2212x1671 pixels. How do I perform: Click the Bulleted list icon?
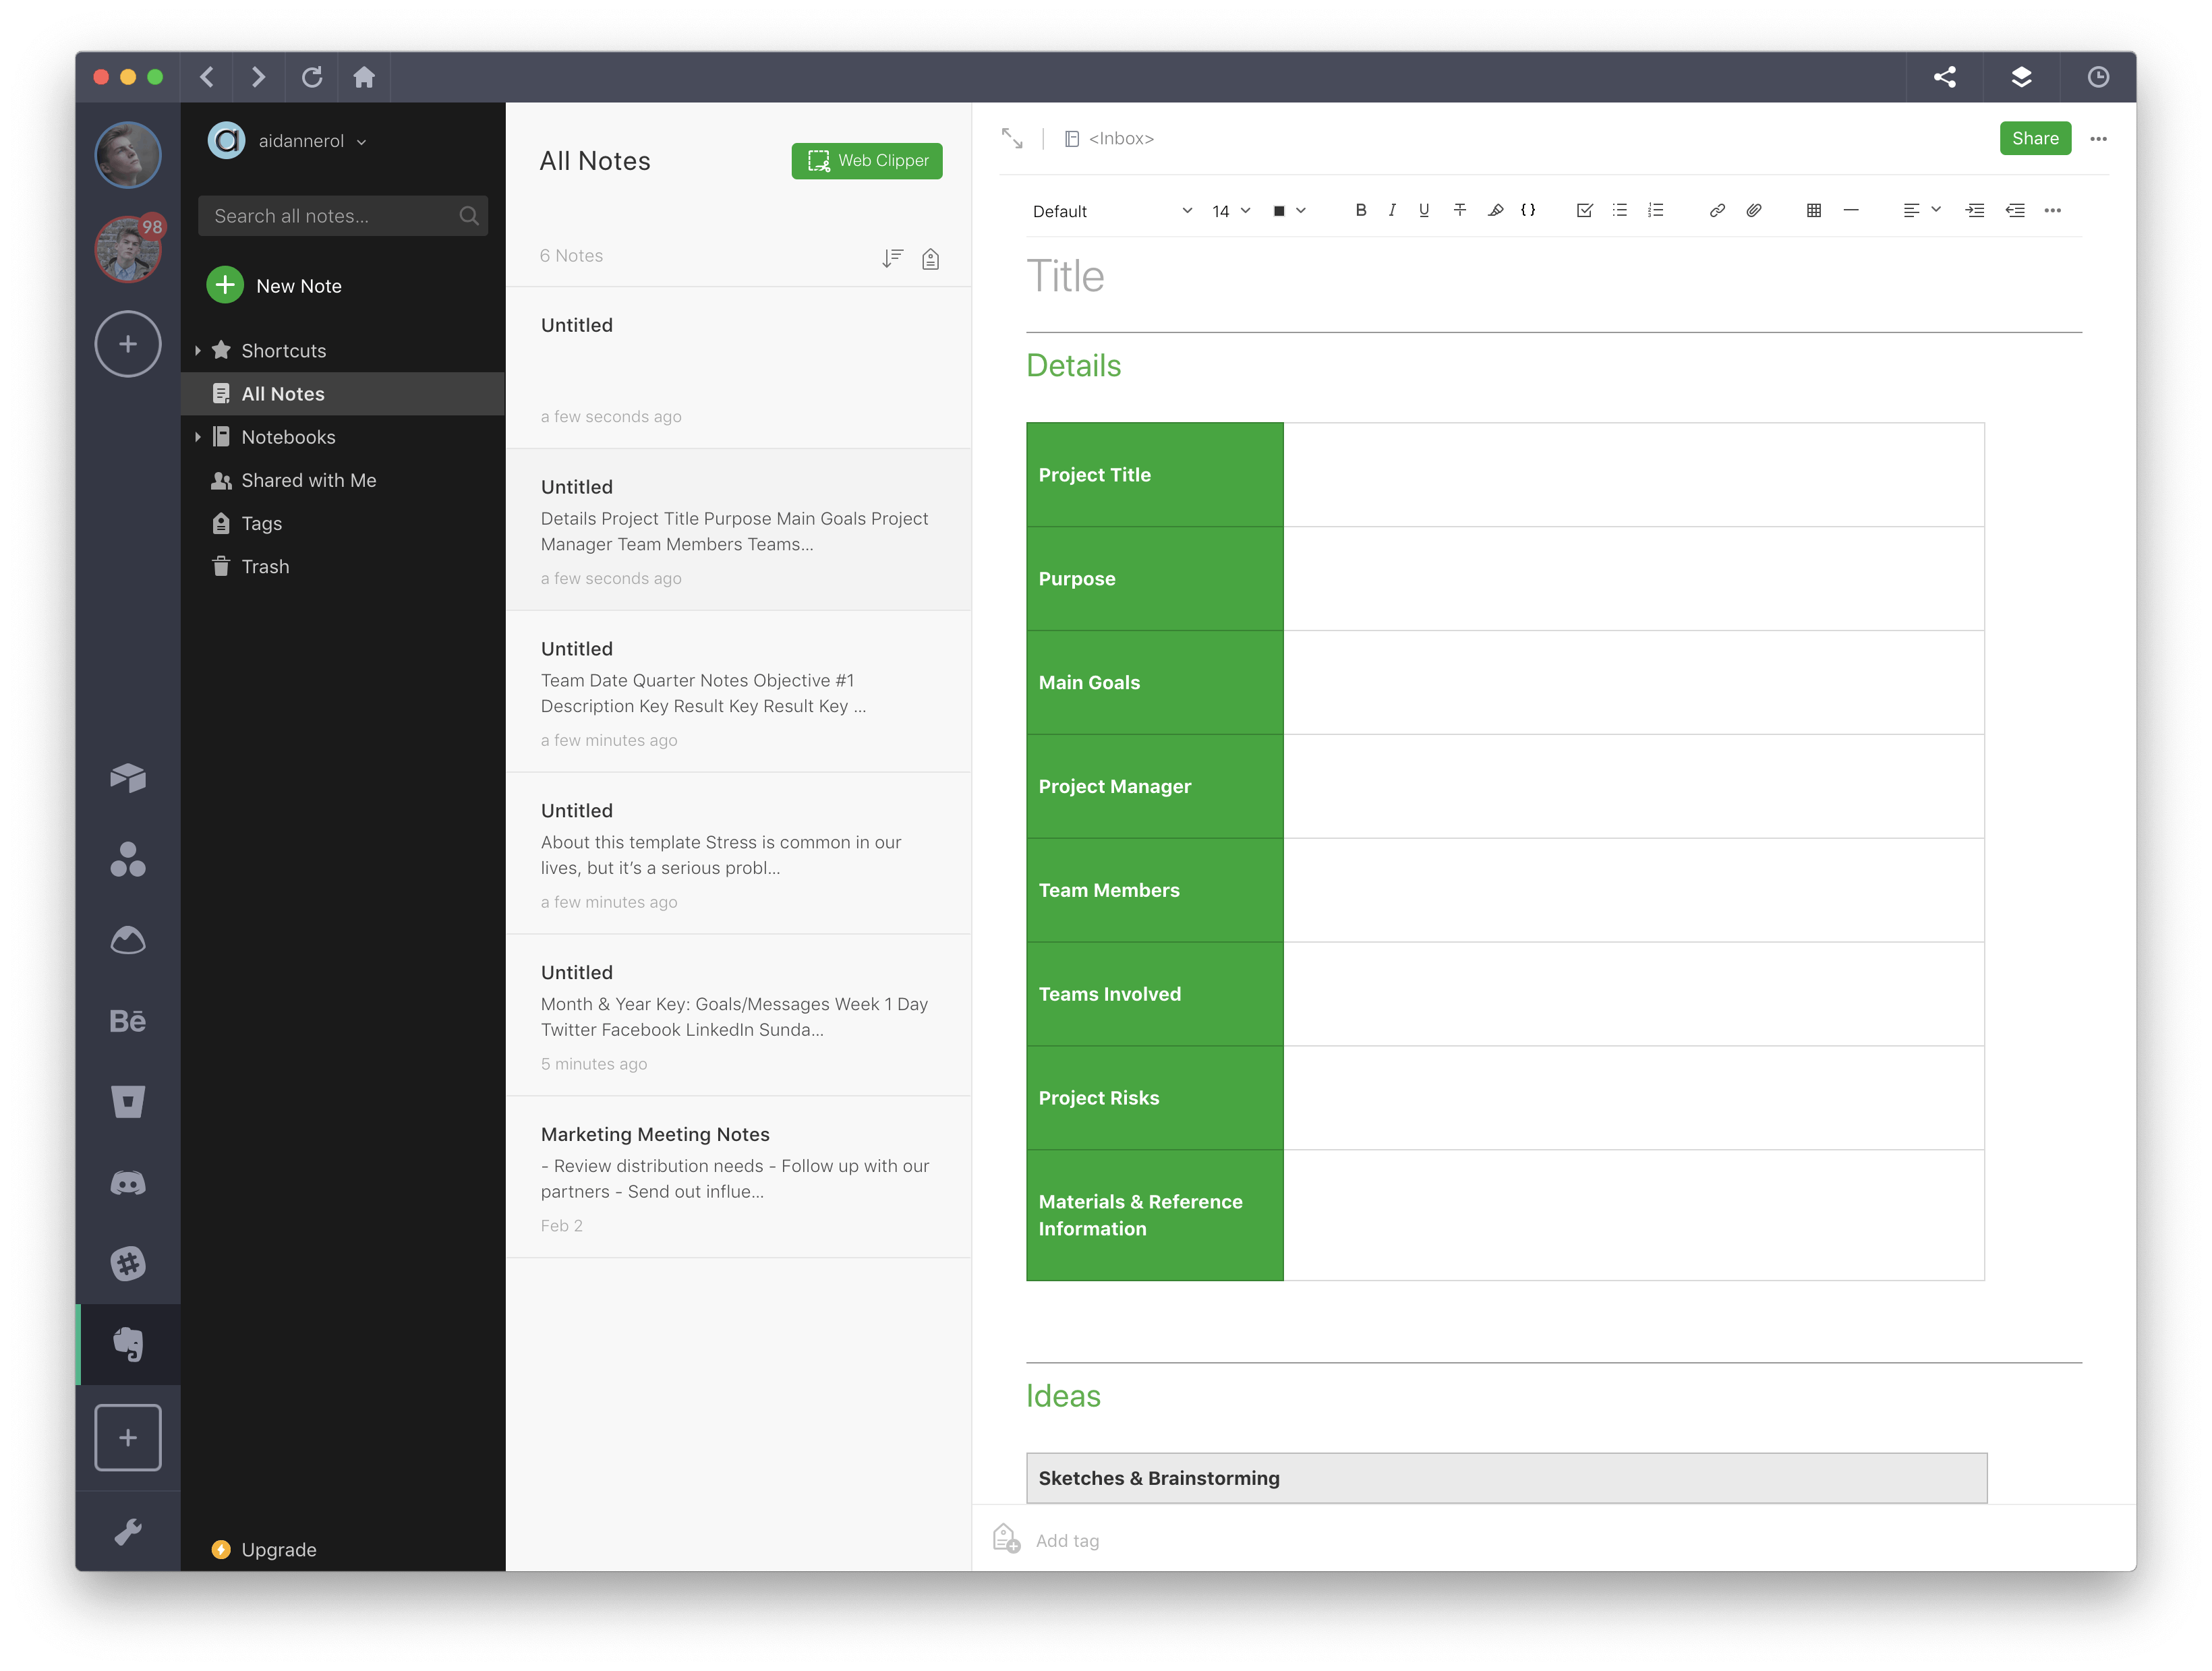(x=1617, y=210)
